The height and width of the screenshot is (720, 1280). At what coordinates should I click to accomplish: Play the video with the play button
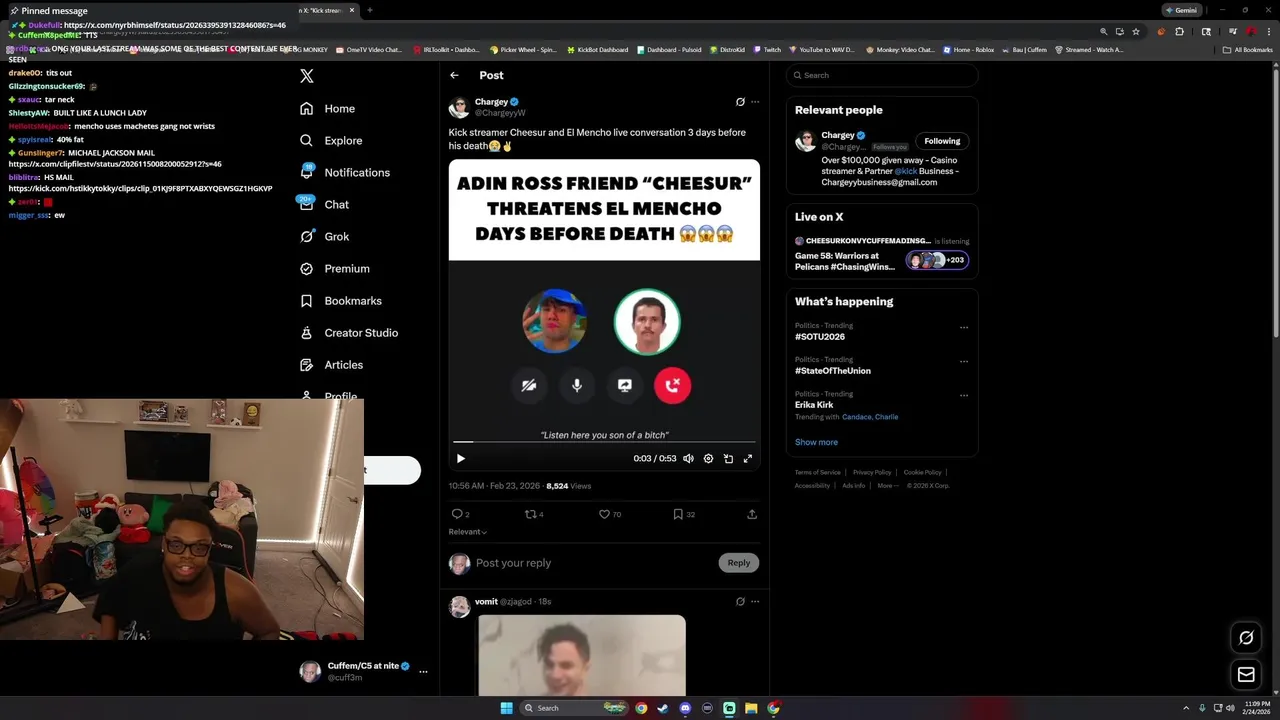[x=461, y=459]
